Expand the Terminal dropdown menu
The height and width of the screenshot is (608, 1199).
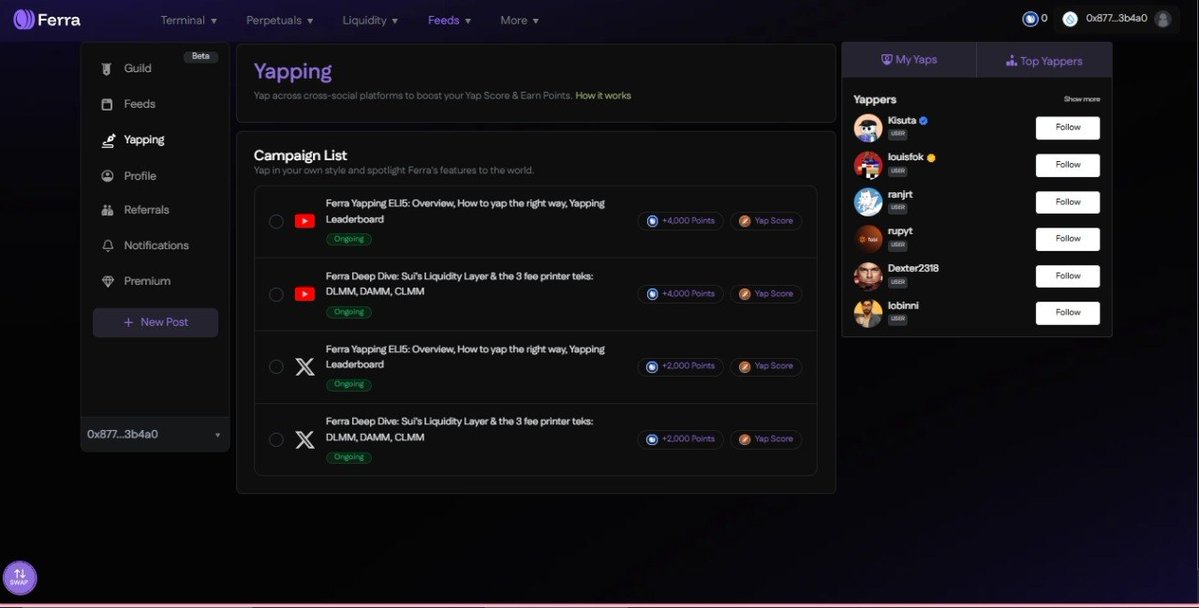[189, 21]
